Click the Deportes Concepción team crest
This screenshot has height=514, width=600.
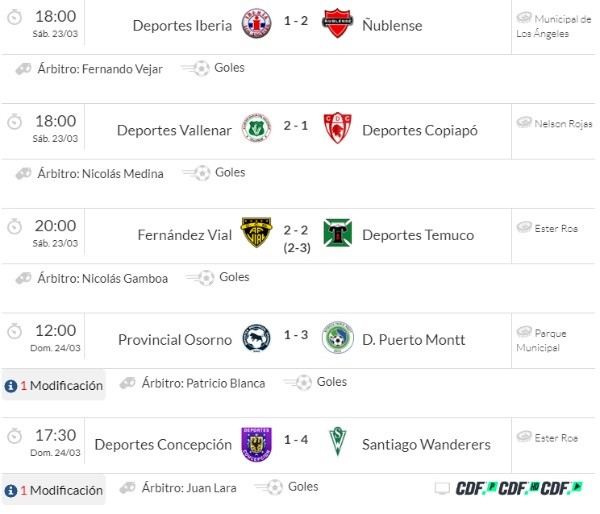[x=256, y=444]
